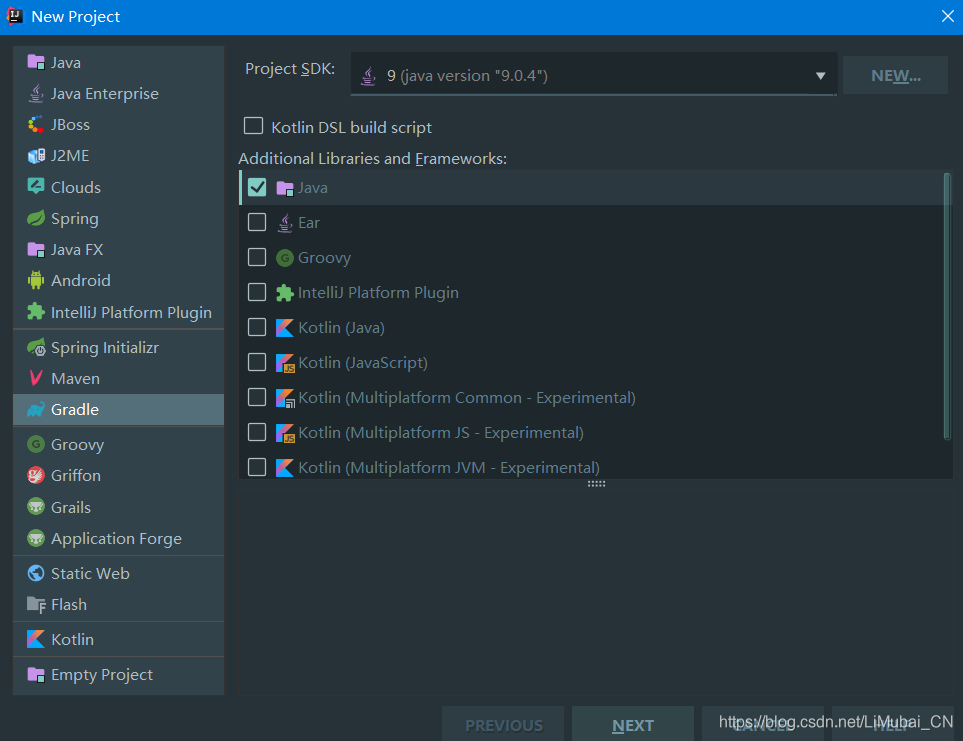Close the New Project dialog

pyautogui.click(x=947, y=16)
